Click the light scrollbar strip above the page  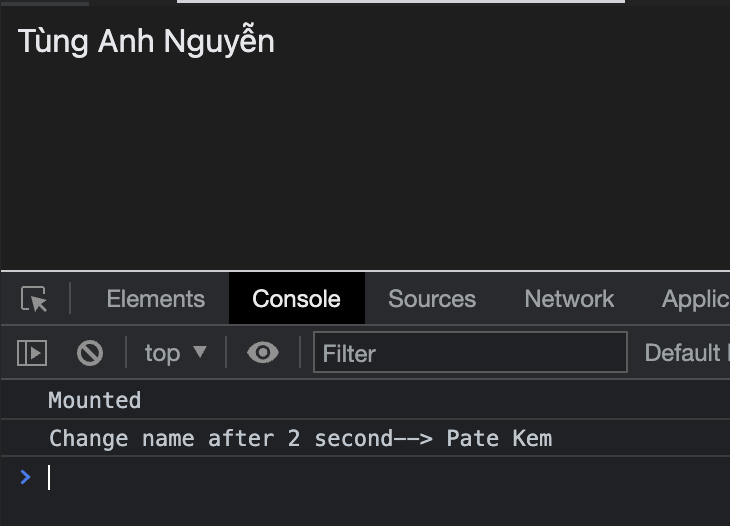tap(400, 2)
